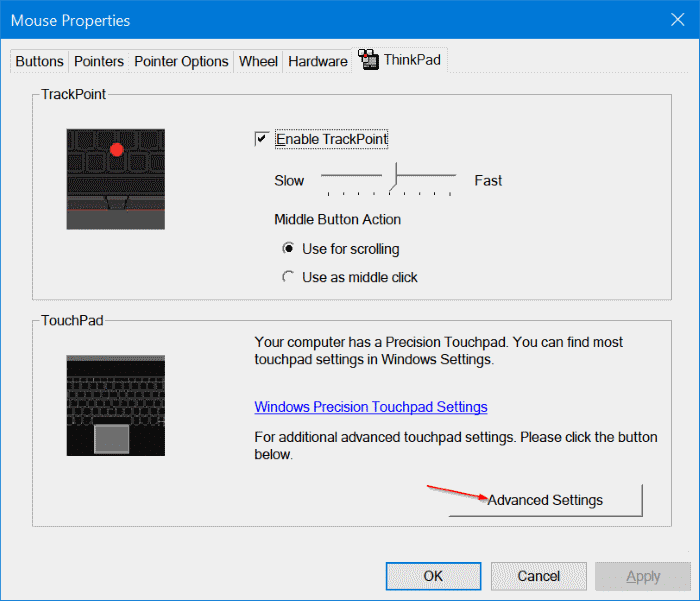Open the Hardware tab
The width and height of the screenshot is (700, 601).
(317, 61)
